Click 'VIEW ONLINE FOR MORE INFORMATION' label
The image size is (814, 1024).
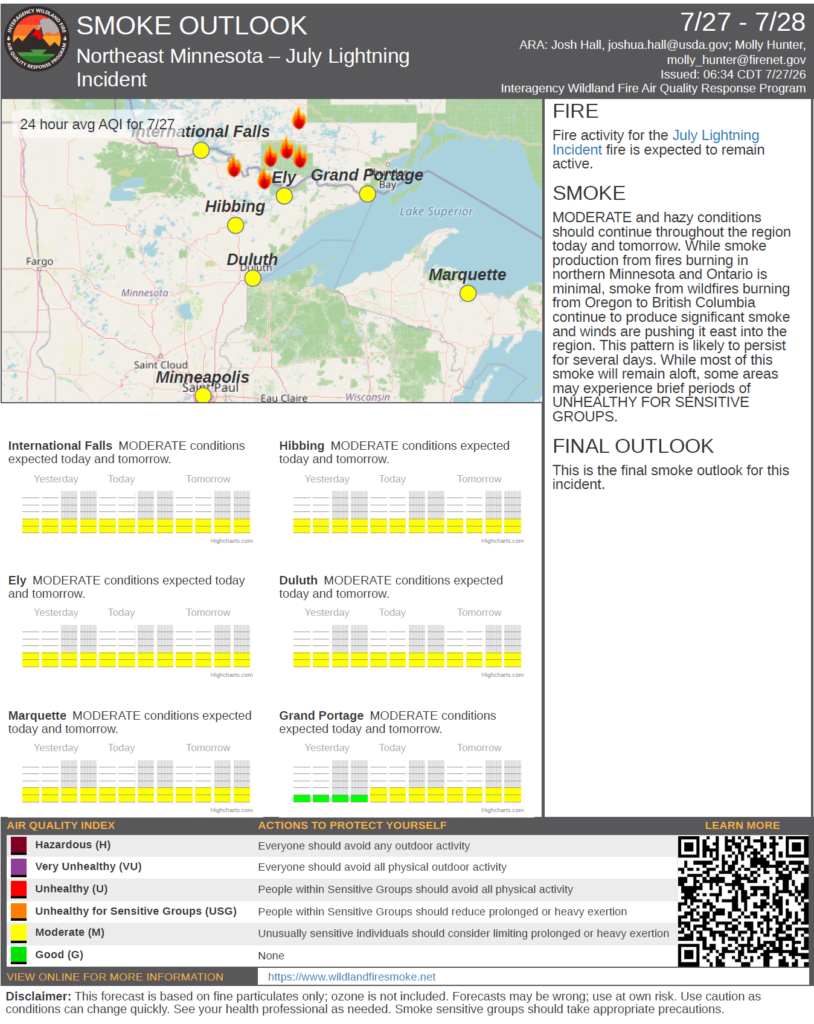[x=115, y=977]
